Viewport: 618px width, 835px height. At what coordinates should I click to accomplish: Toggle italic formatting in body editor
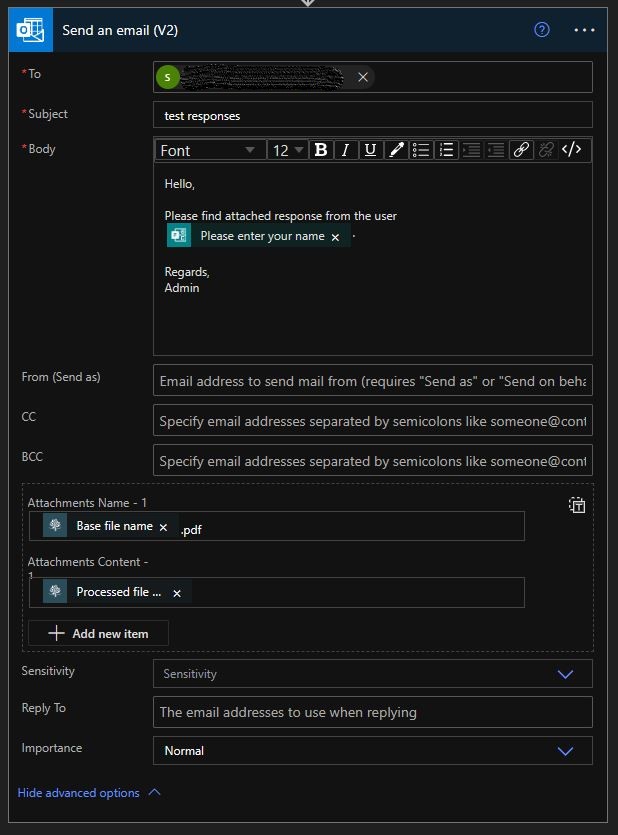point(346,150)
